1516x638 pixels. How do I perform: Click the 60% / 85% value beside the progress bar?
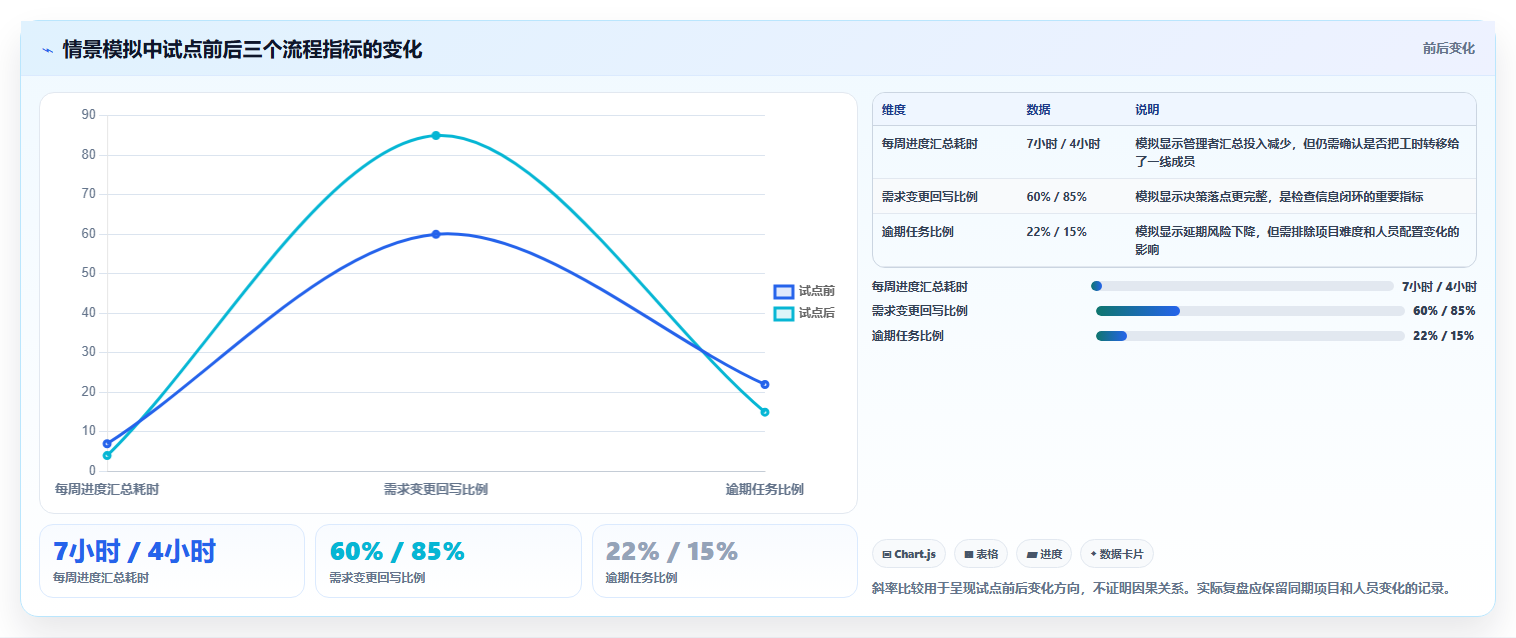pyautogui.click(x=1444, y=311)
